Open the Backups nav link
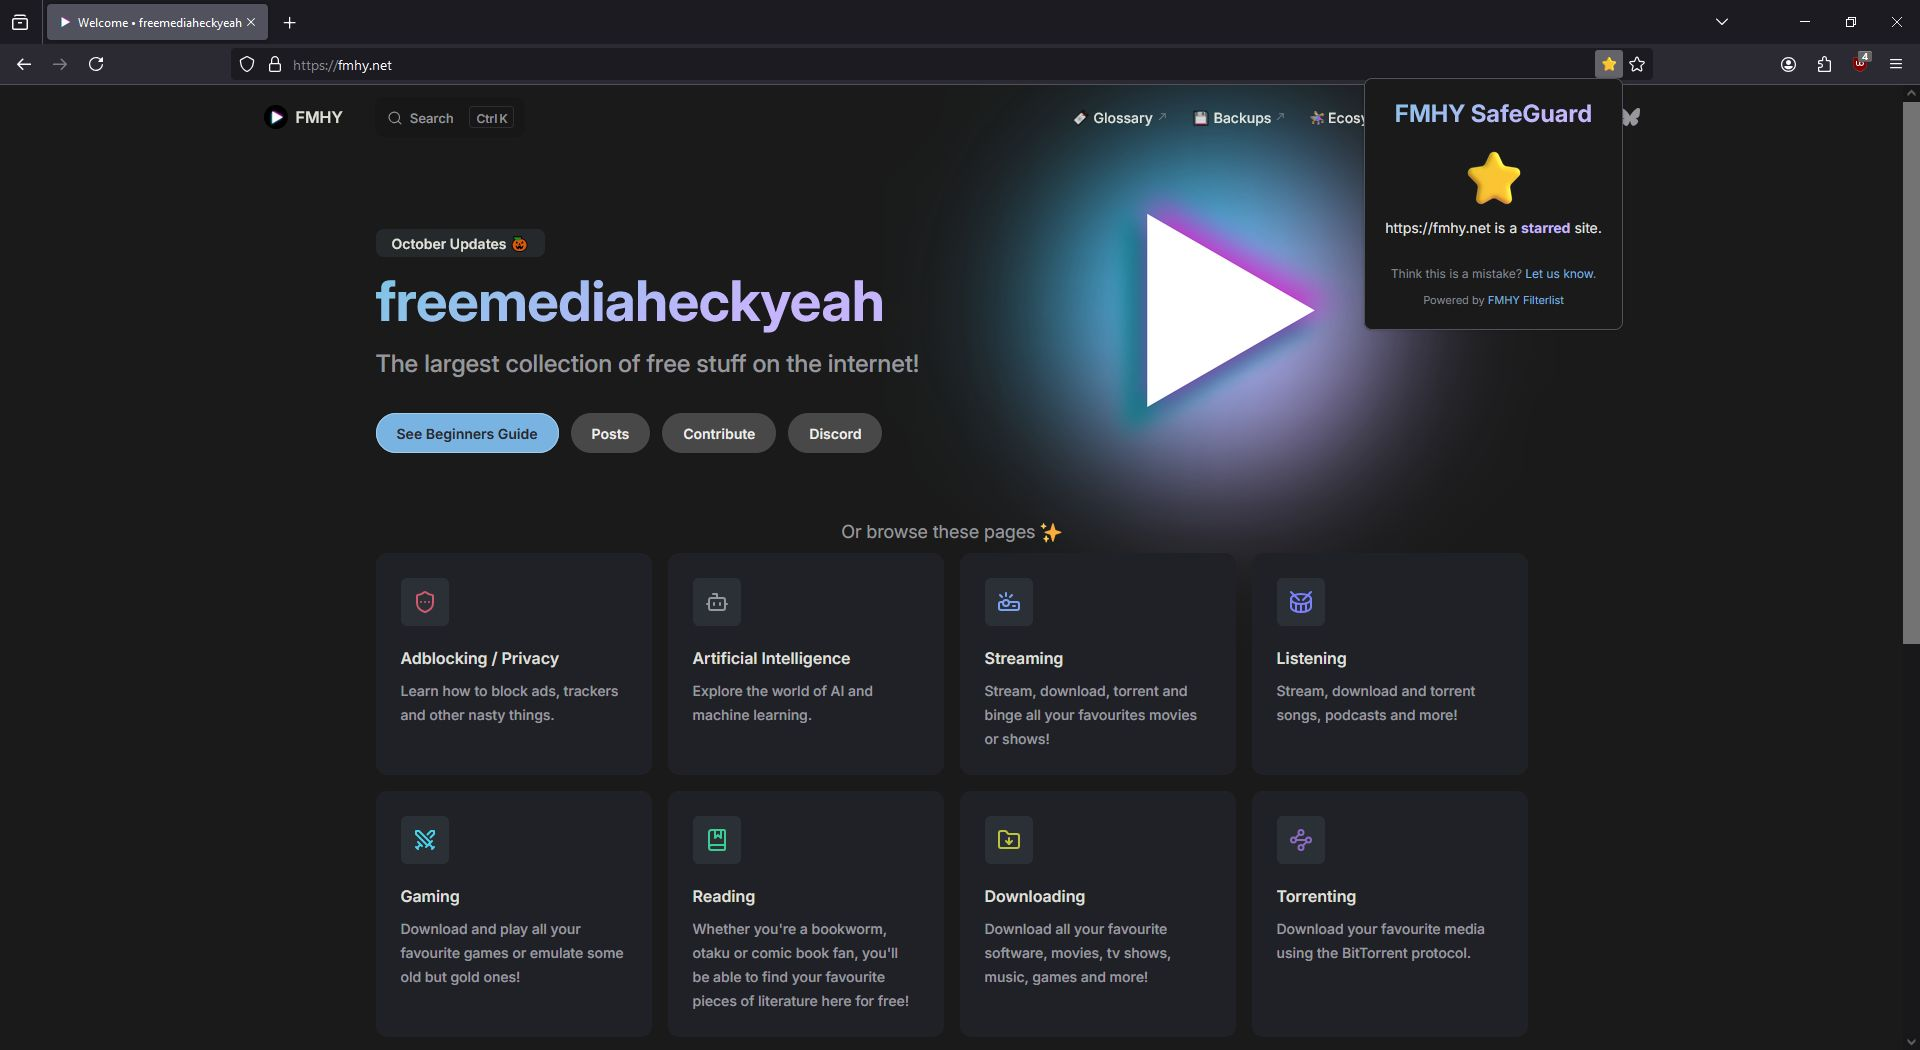 [1239, 118]
